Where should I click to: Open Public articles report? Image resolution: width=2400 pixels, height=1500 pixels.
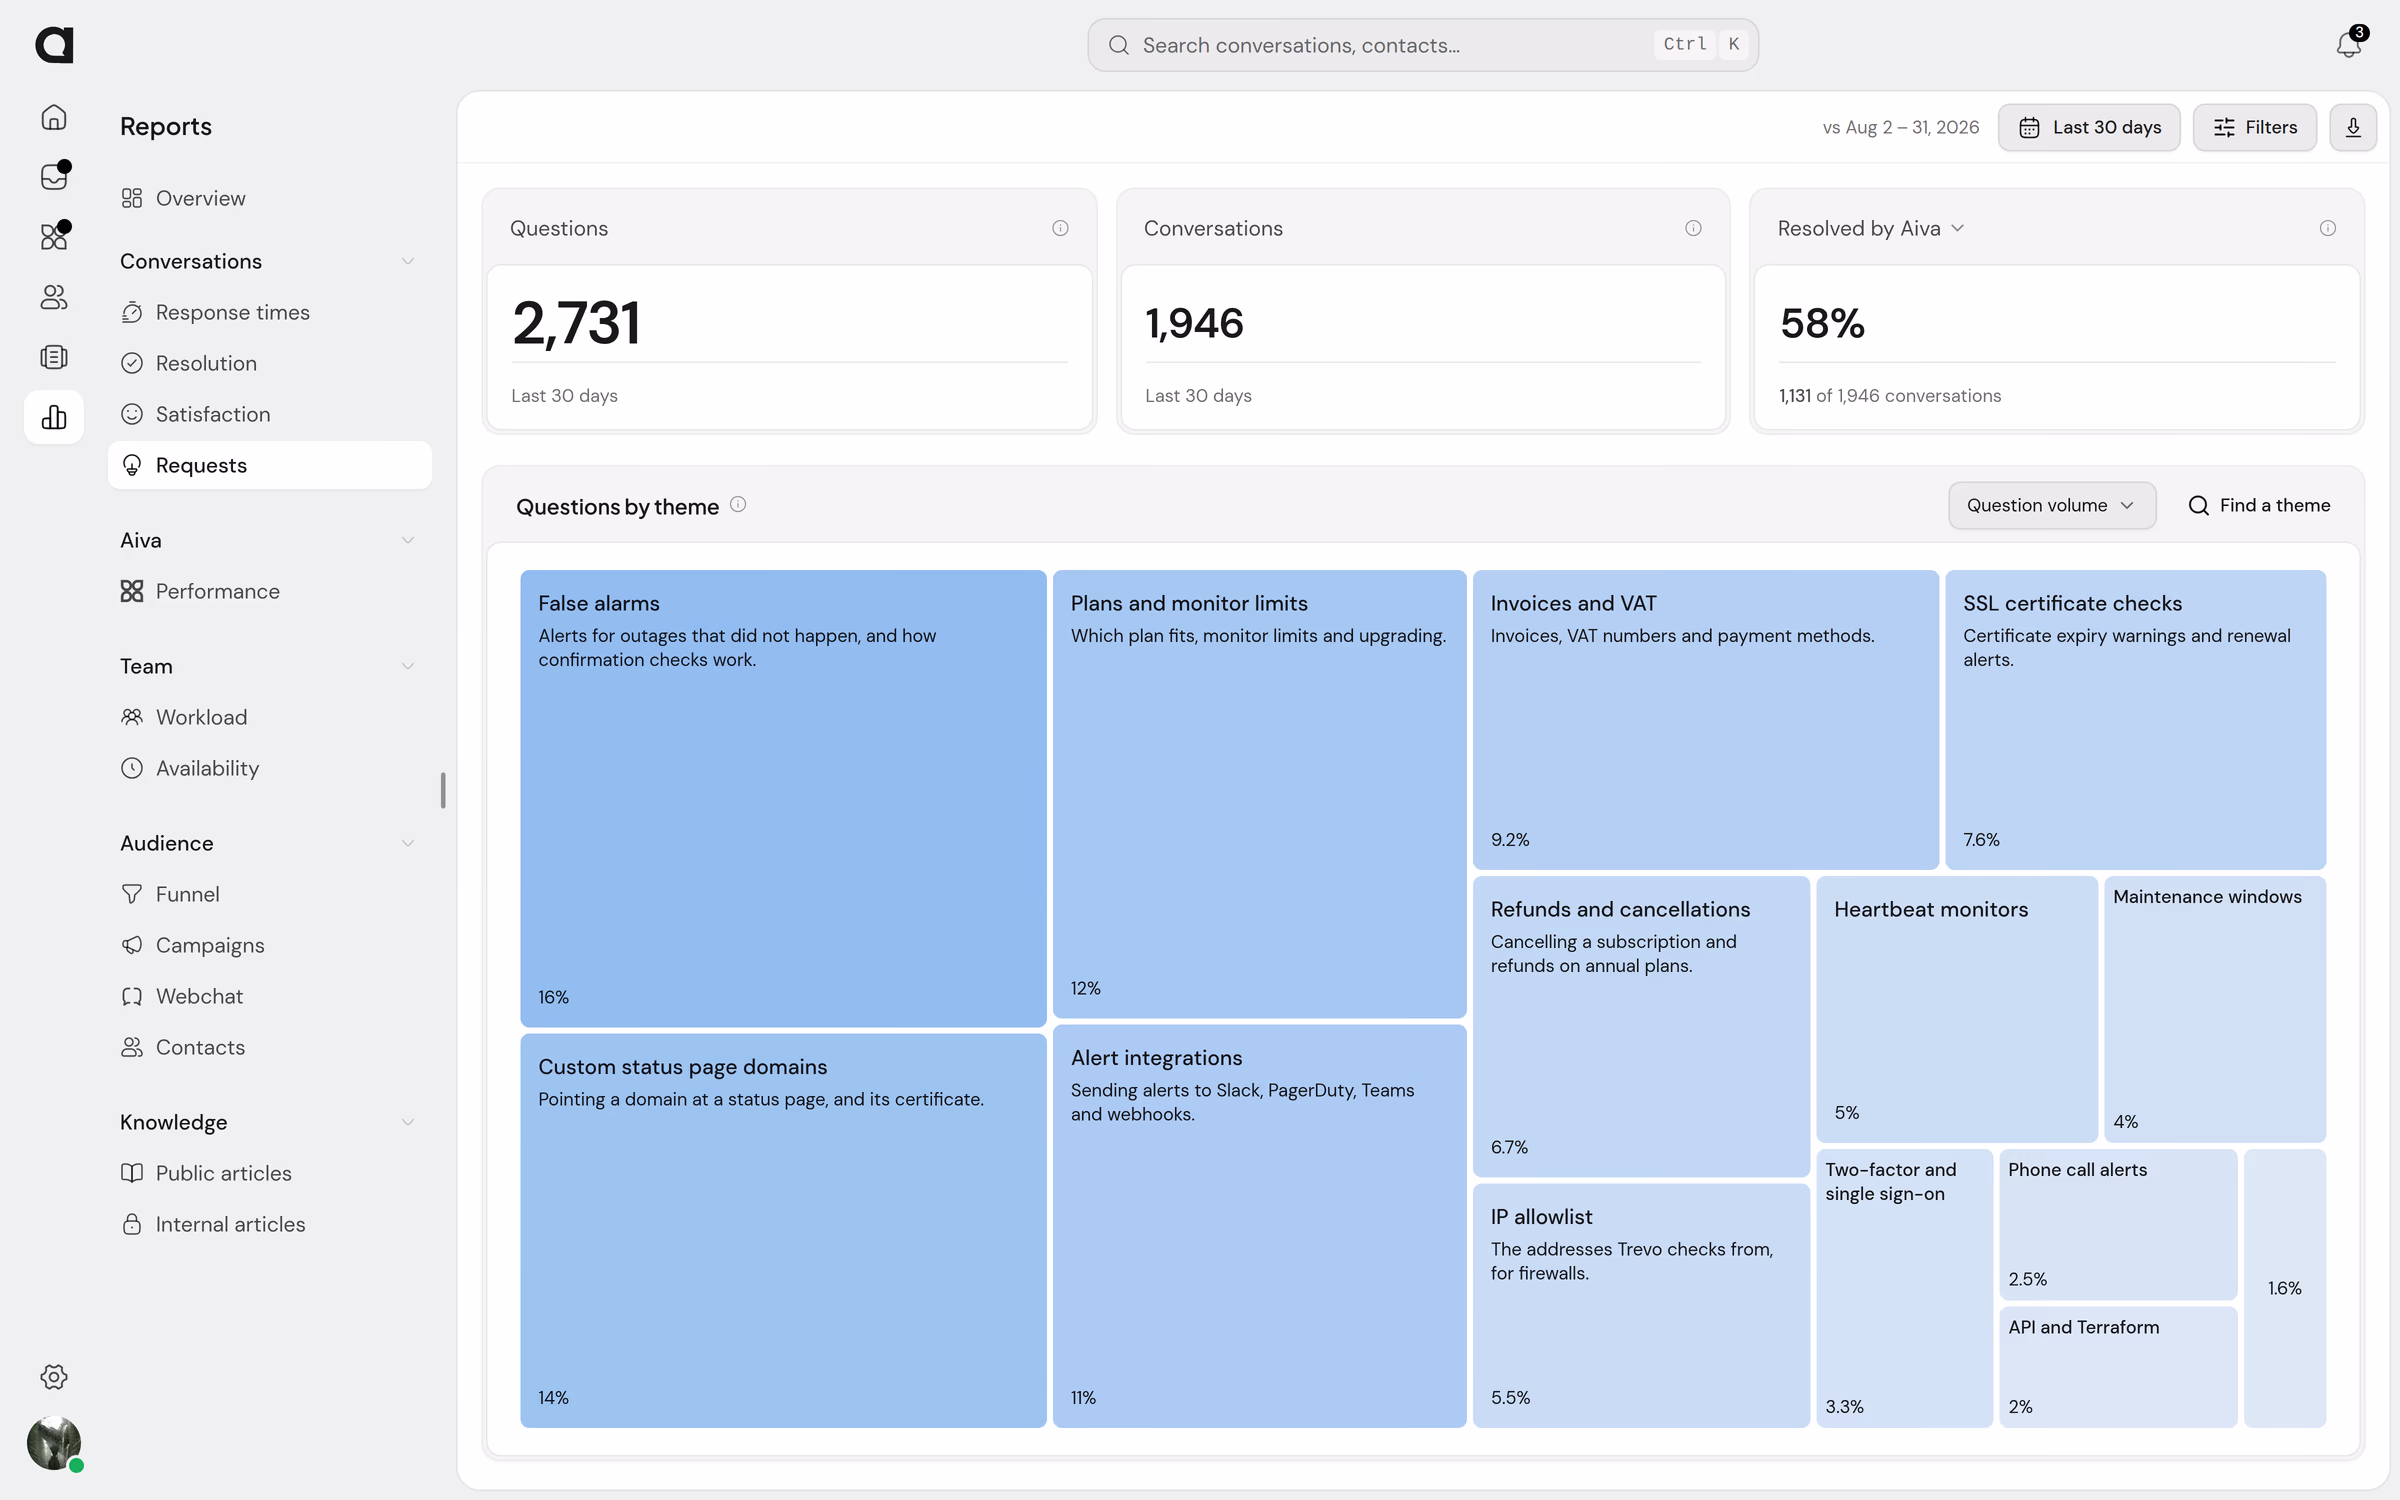[270, 1173]
